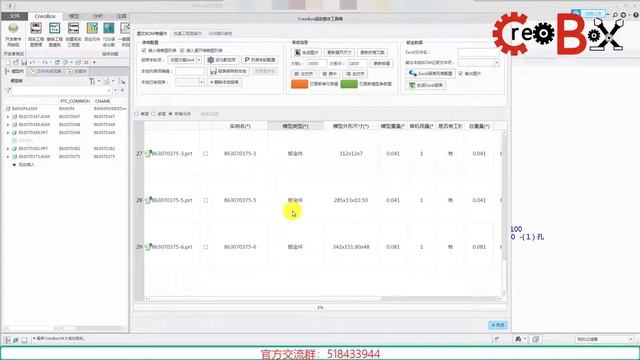Click the part icon of row 27
Image resolution: width=640 pixels, height=360 pixels.
point(148,154)
